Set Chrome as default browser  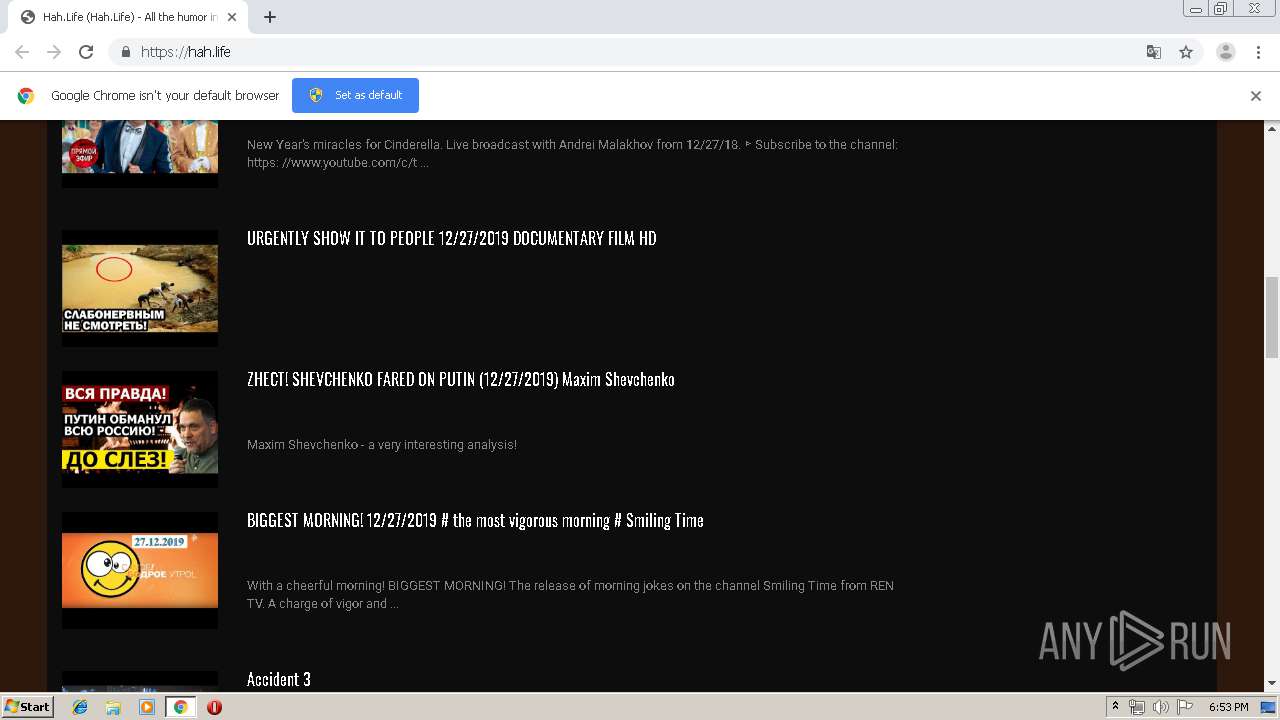click(355, 95)
